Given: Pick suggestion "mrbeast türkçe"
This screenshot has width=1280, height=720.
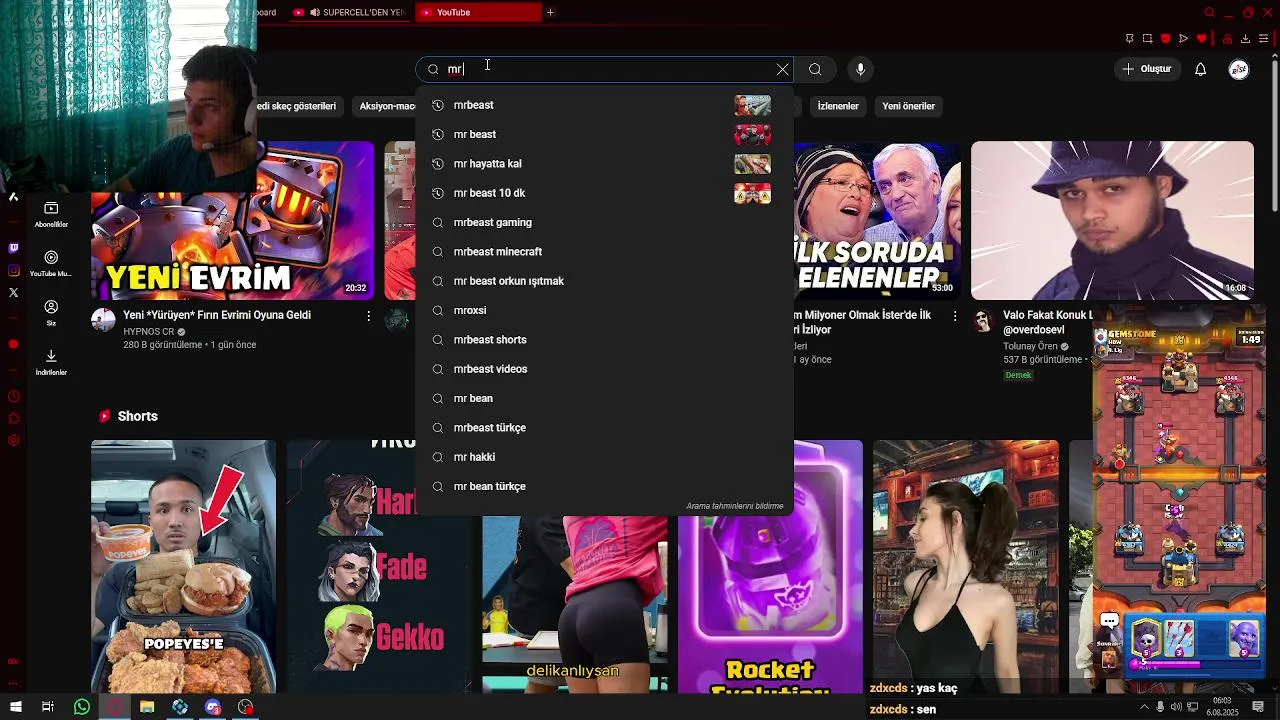Looking at the screenshot, I should (604, 427).
